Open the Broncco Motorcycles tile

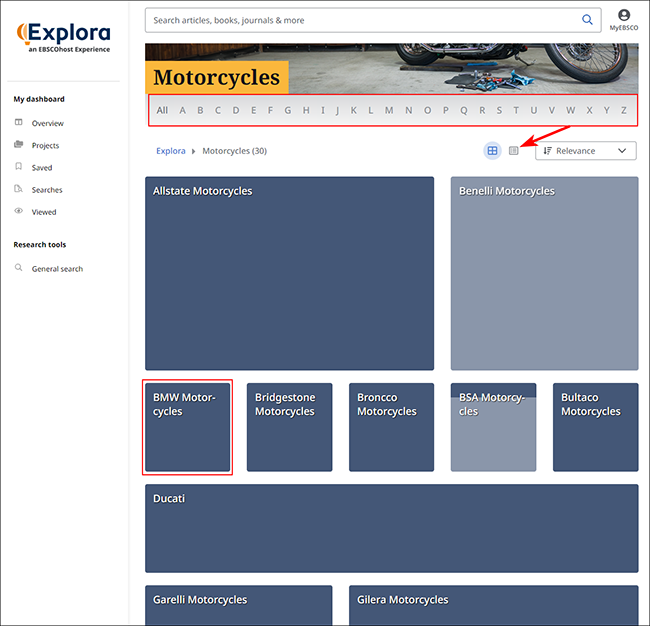click(391, 427)
